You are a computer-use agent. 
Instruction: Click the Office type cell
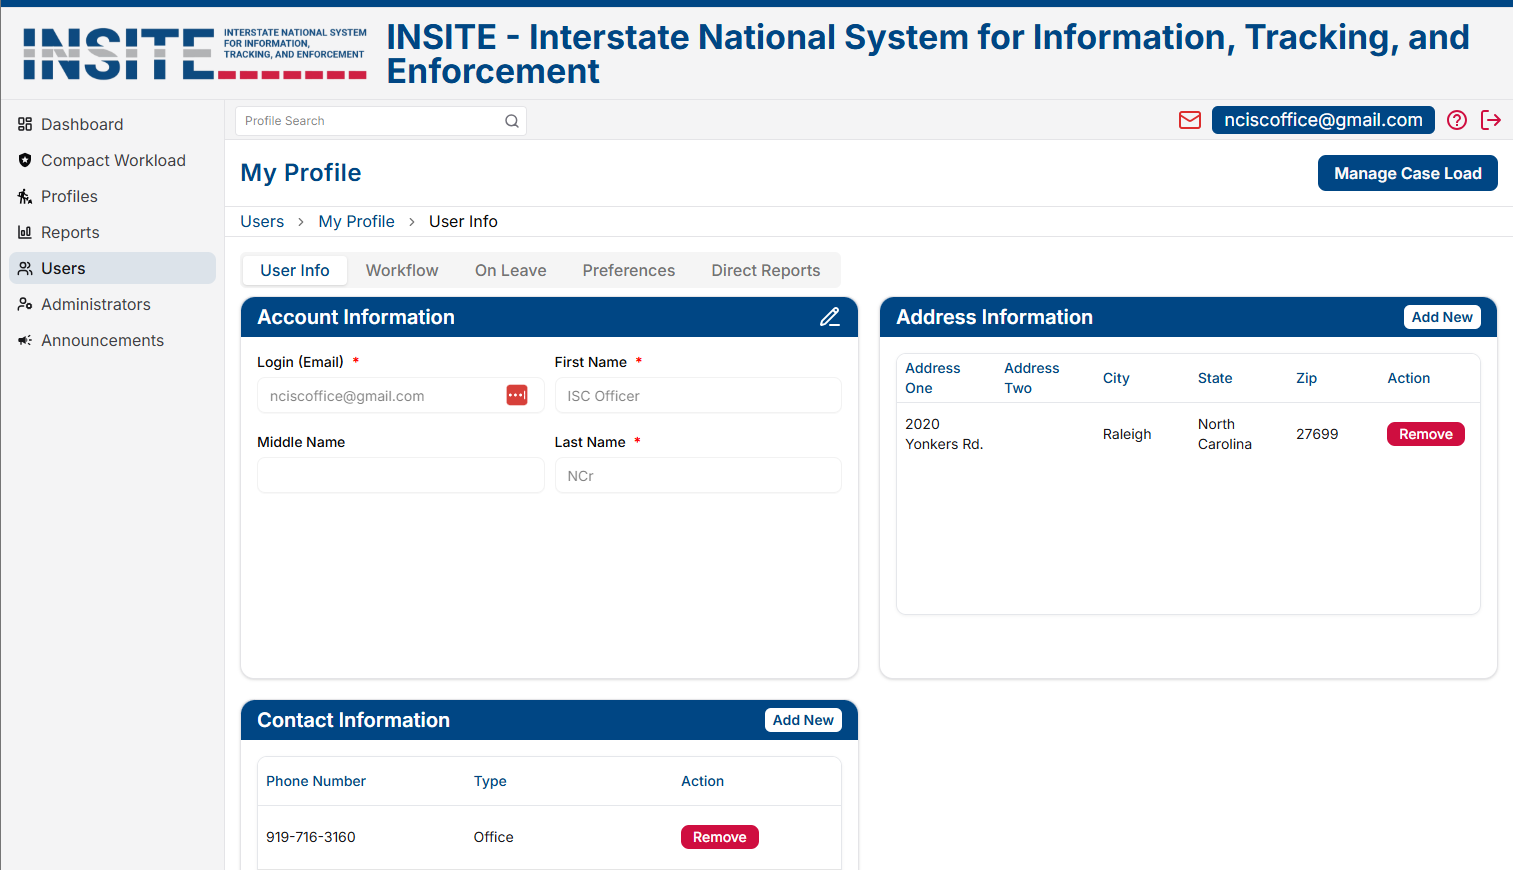(x=493, y=837)
